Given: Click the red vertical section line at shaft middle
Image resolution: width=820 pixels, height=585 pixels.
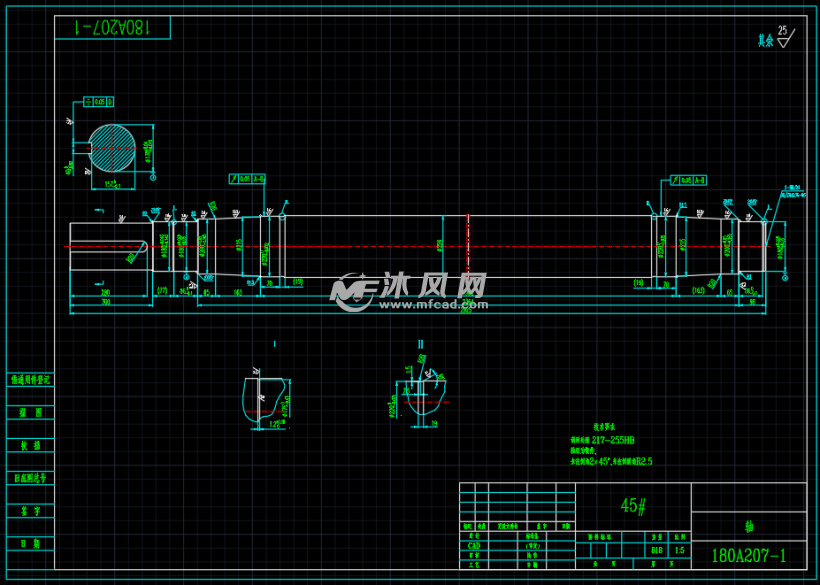Looking at the screenshot, I should (x=467, y=245).
